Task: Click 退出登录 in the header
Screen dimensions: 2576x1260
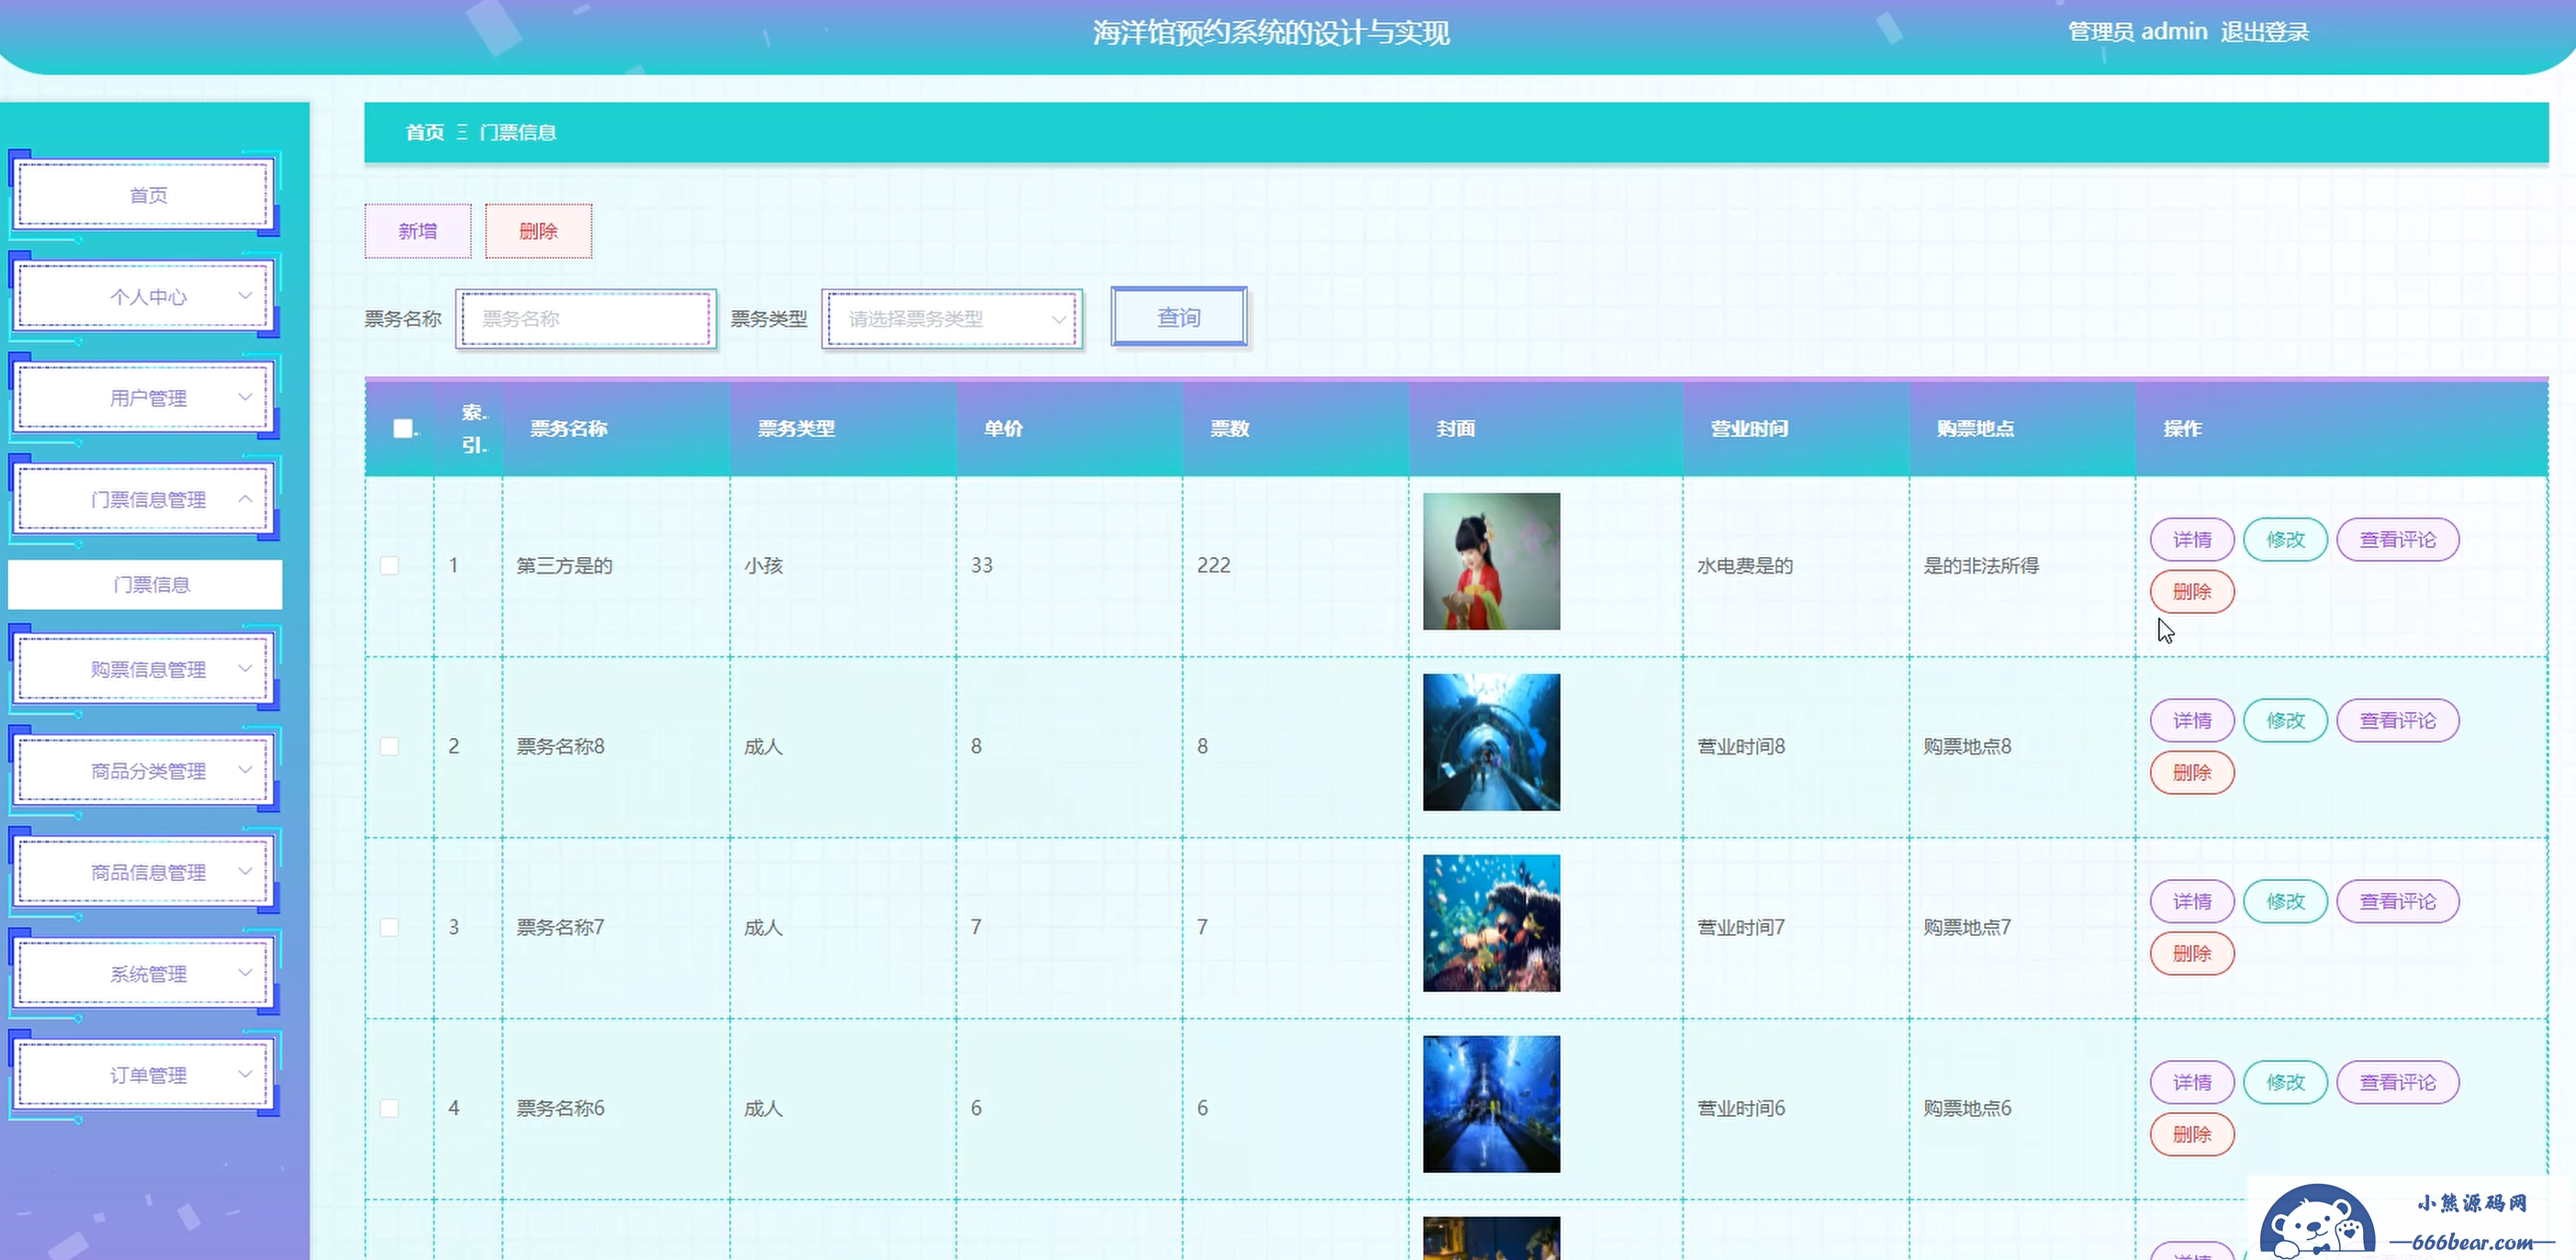Action: (2264, 32)
